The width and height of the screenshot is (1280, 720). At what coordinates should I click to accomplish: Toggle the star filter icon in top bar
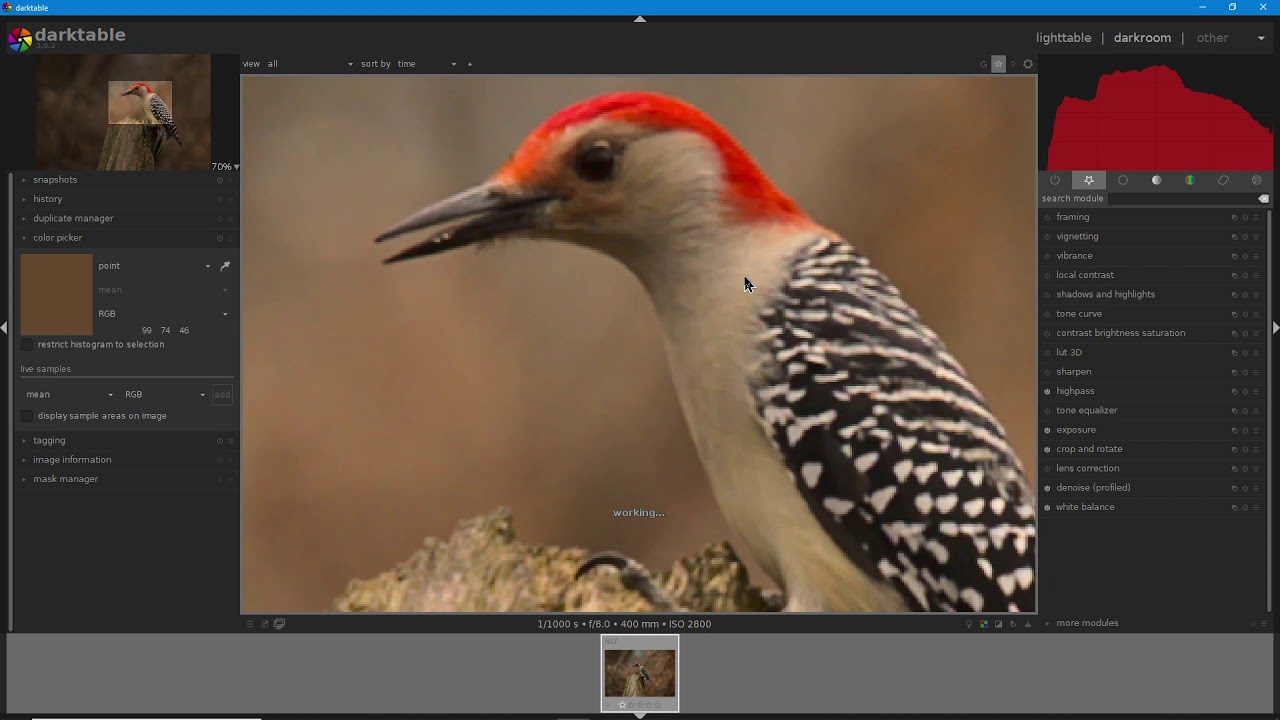[x=998, y=64]
